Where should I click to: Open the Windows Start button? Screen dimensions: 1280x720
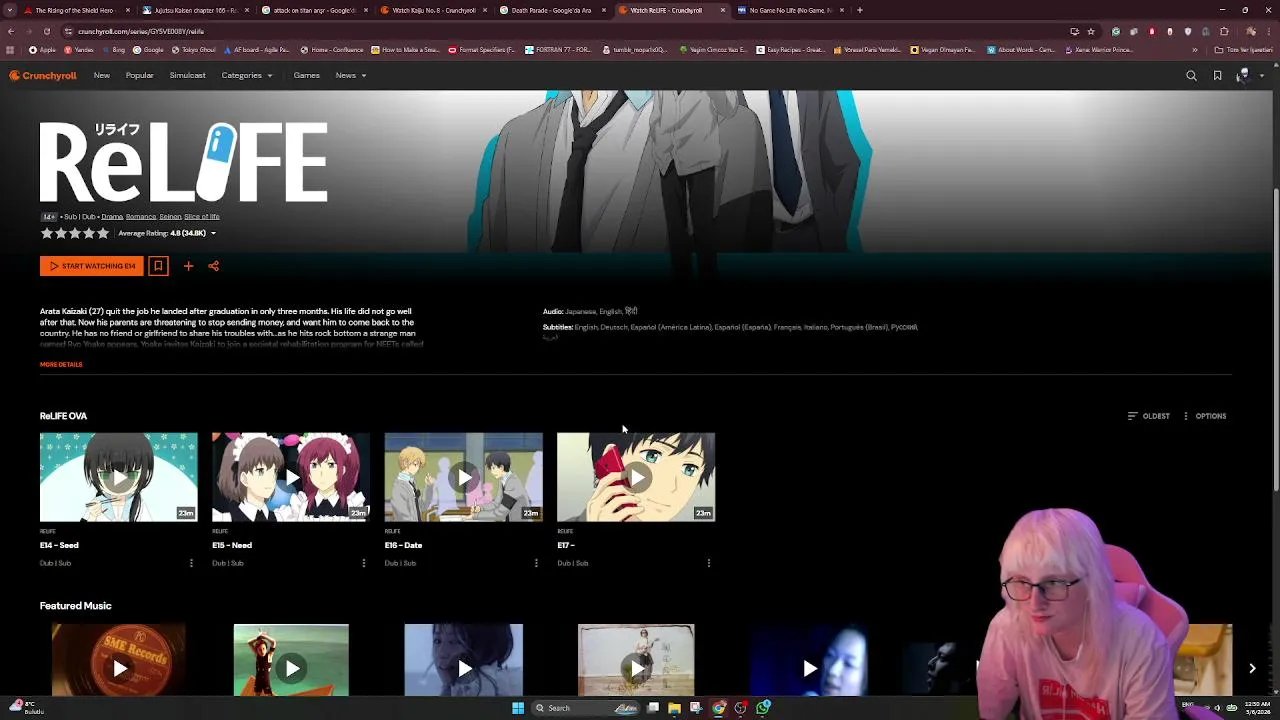click(518, 708)
